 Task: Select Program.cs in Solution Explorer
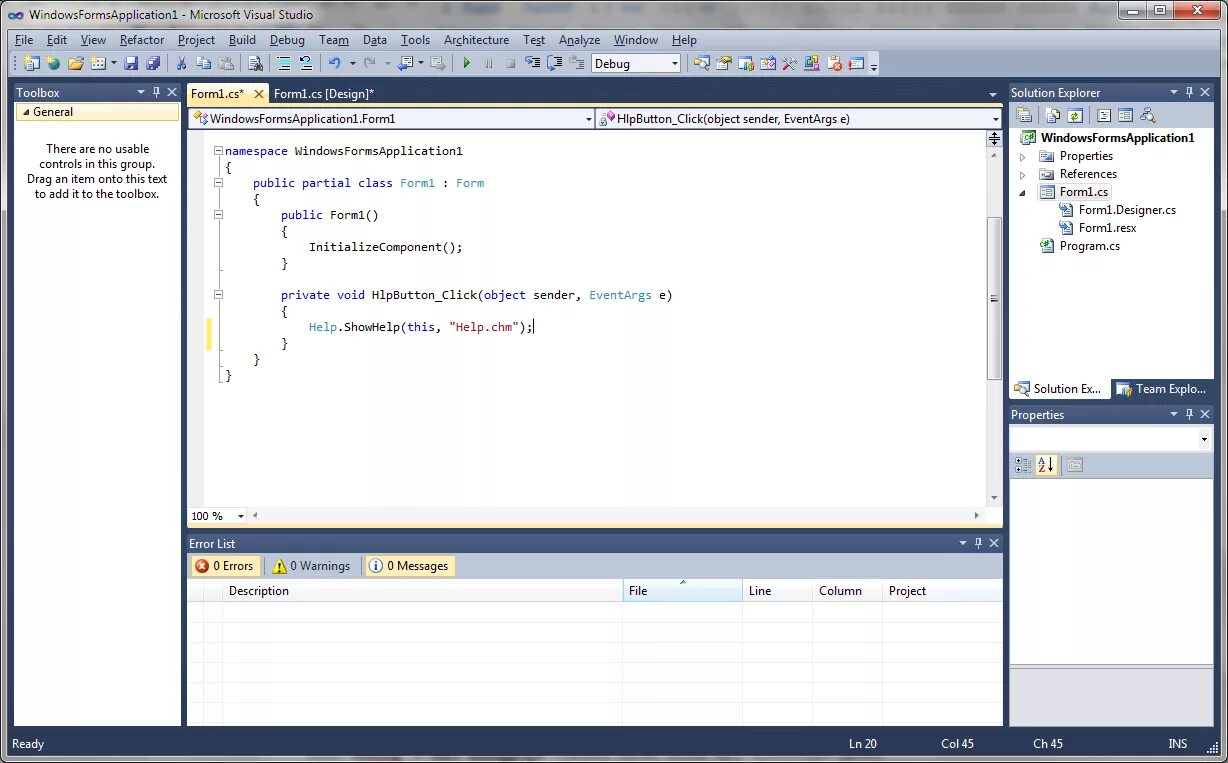(1089, 246)
